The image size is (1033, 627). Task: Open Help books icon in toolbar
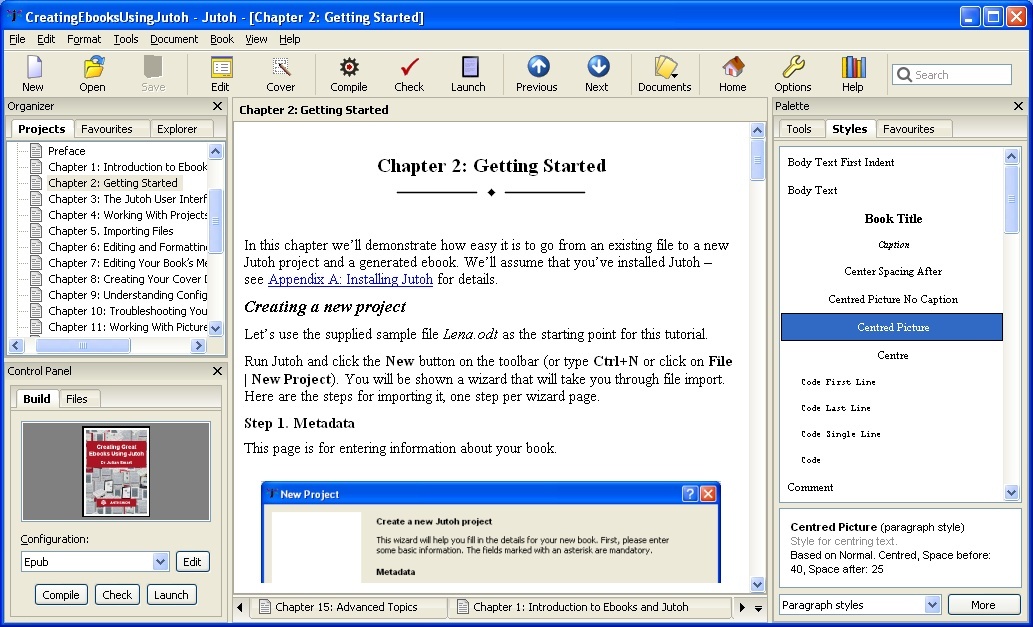pyautogui.click(x=852, y=73)
